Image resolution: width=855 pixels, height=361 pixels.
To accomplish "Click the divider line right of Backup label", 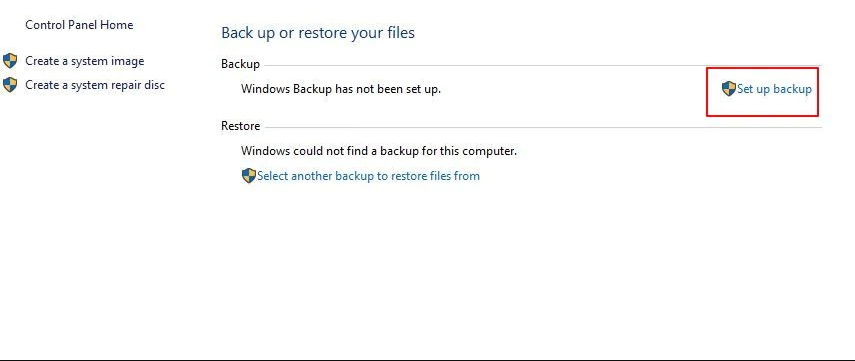I will point(543,65).
